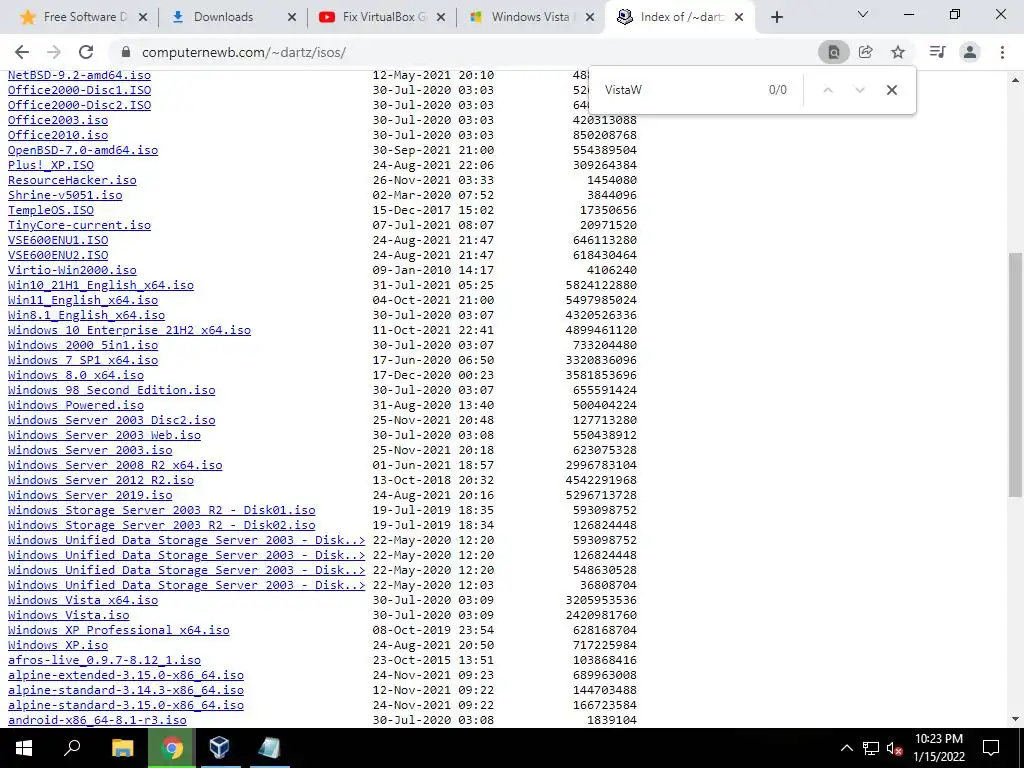Click the find bar text field with VistaW
Screen dimensions: 1024x768
pos(679,90)
